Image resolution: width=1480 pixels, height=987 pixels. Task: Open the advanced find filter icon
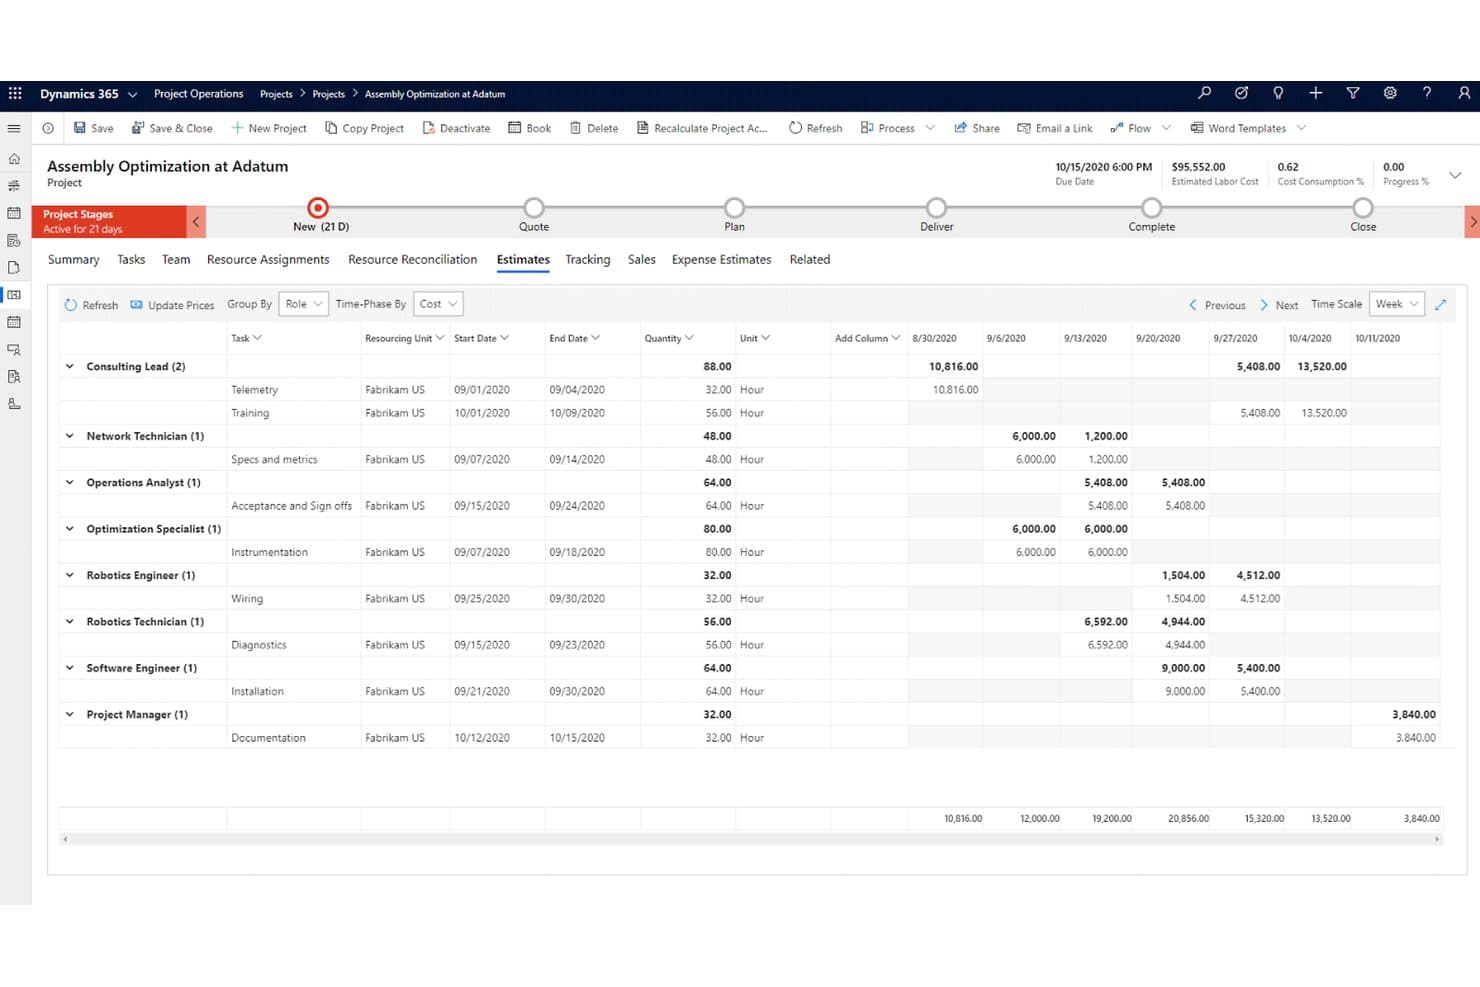pos(1353,93)
